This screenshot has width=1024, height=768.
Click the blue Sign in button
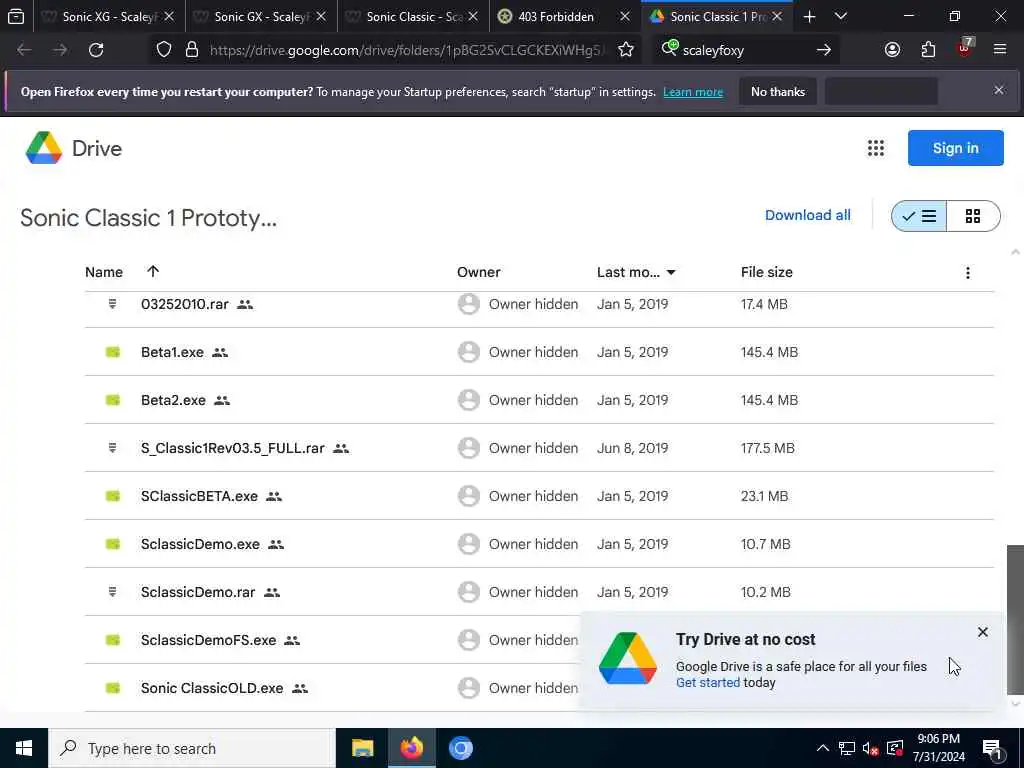point(955,148)
